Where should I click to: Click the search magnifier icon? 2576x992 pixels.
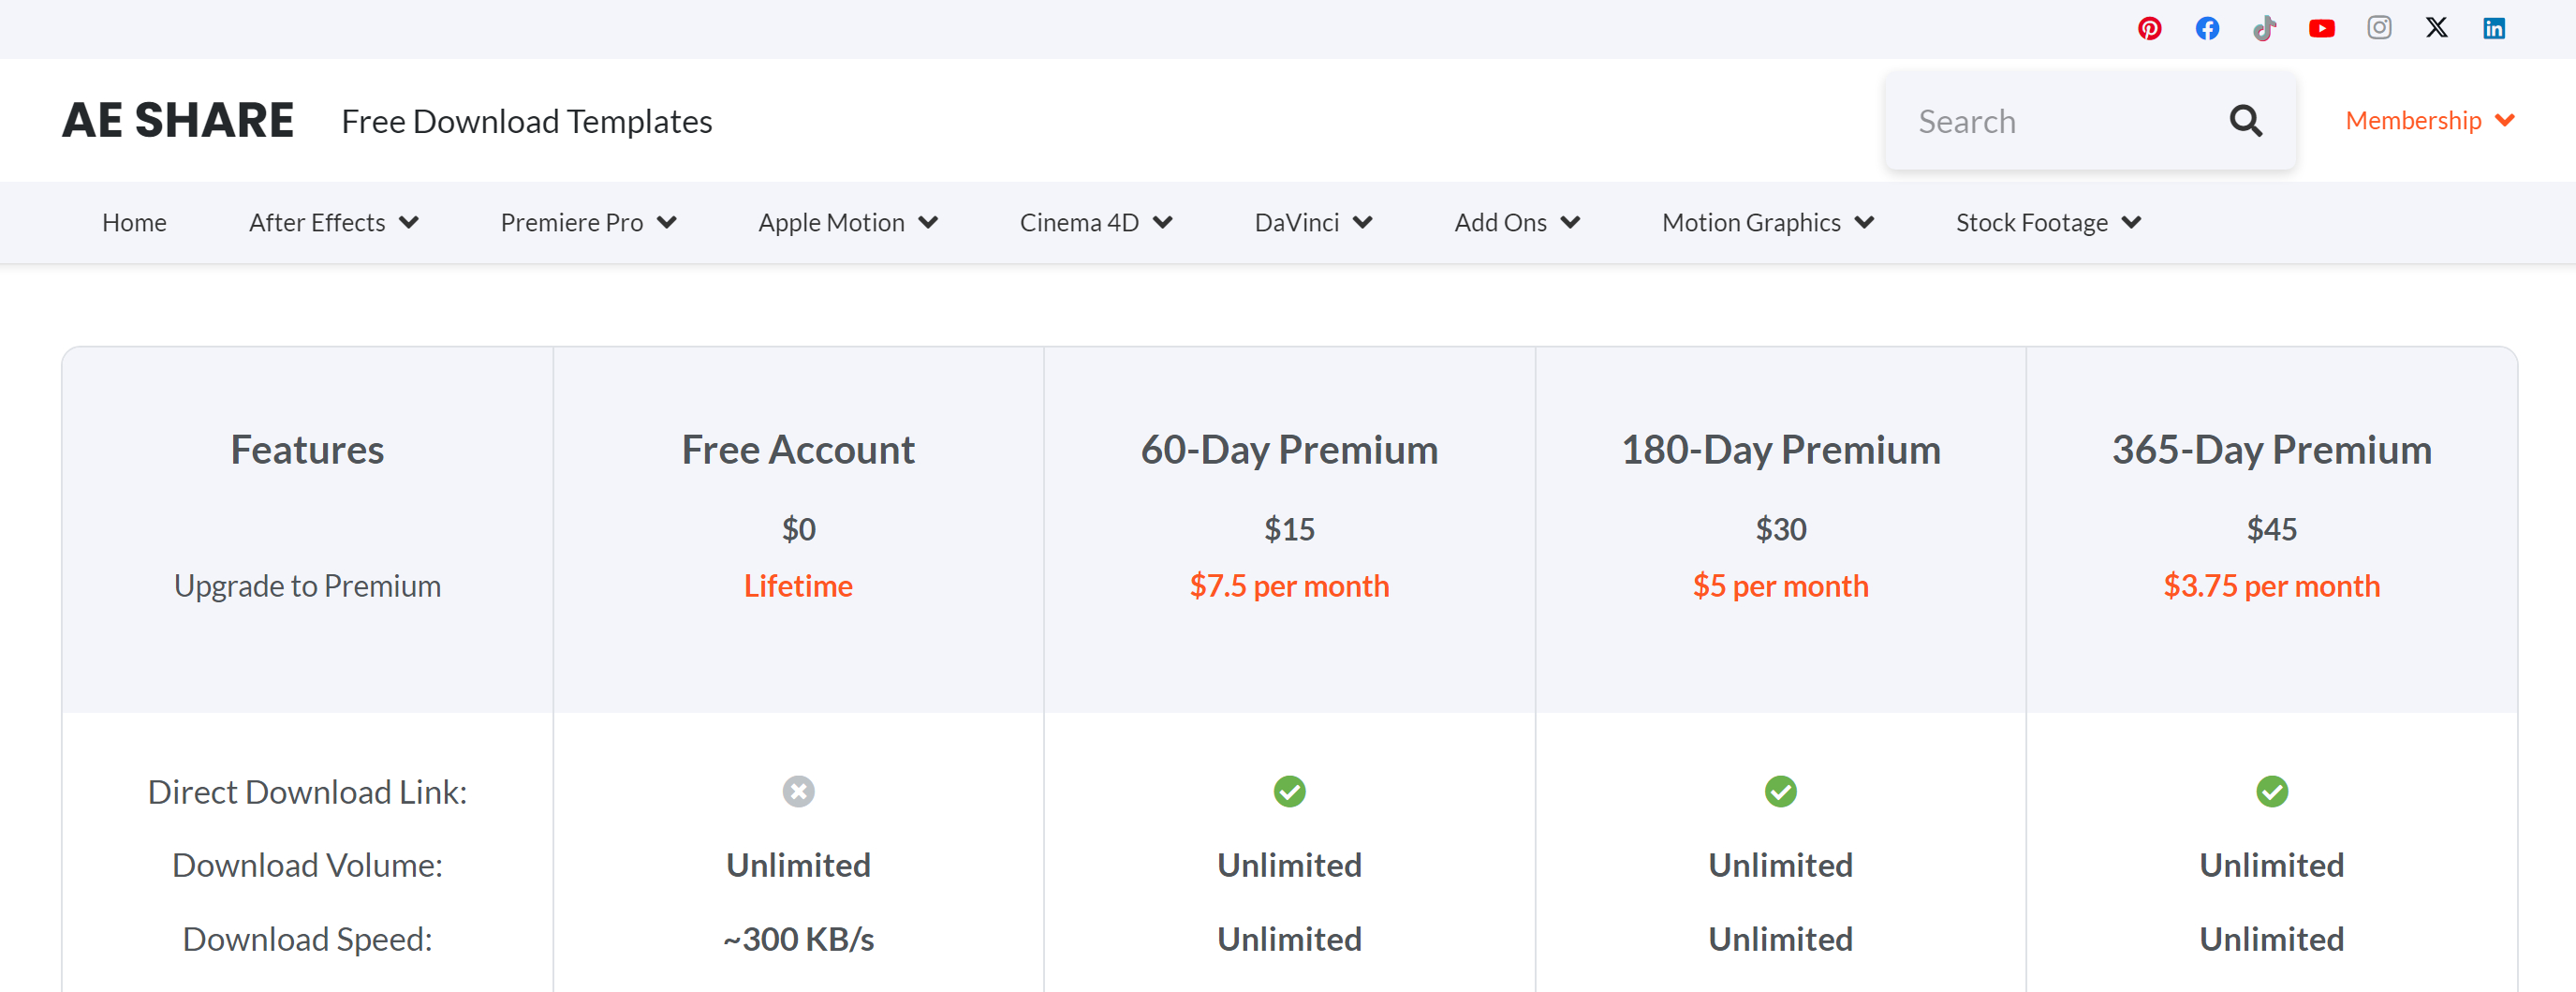2245,121
